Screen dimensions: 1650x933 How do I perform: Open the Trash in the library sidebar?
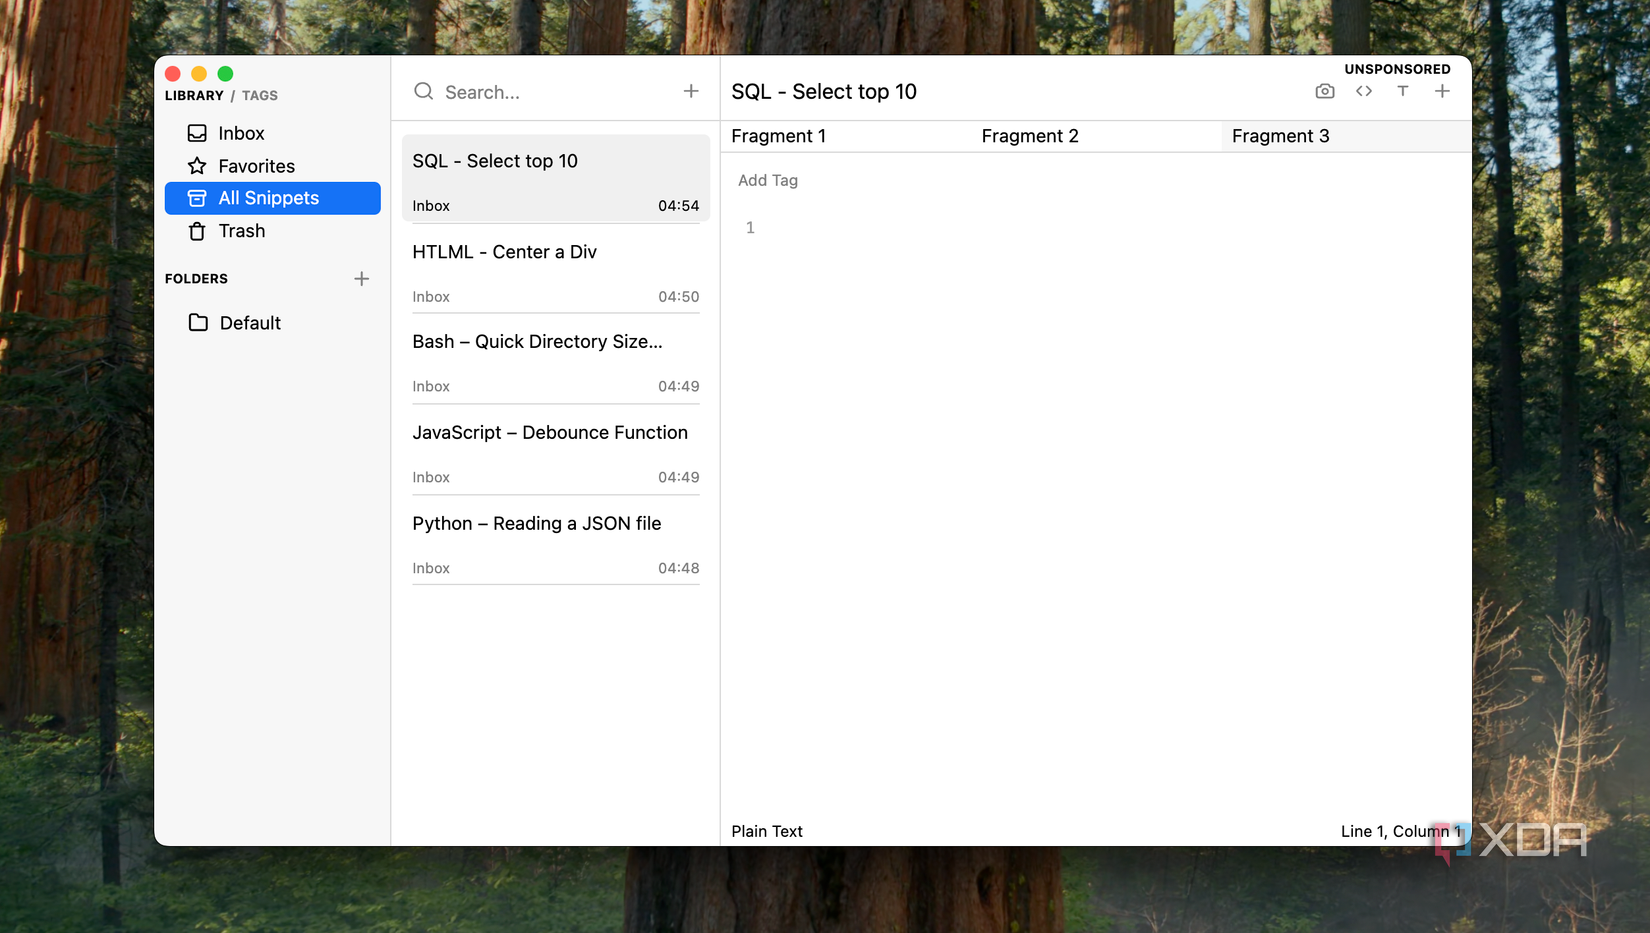241,231
